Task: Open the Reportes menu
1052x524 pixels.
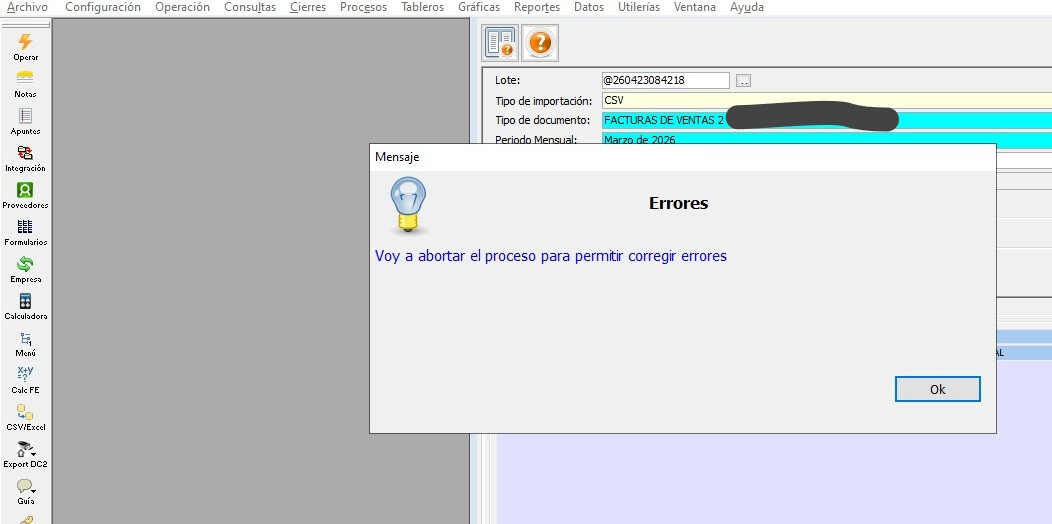Action: tap(537, 7)
